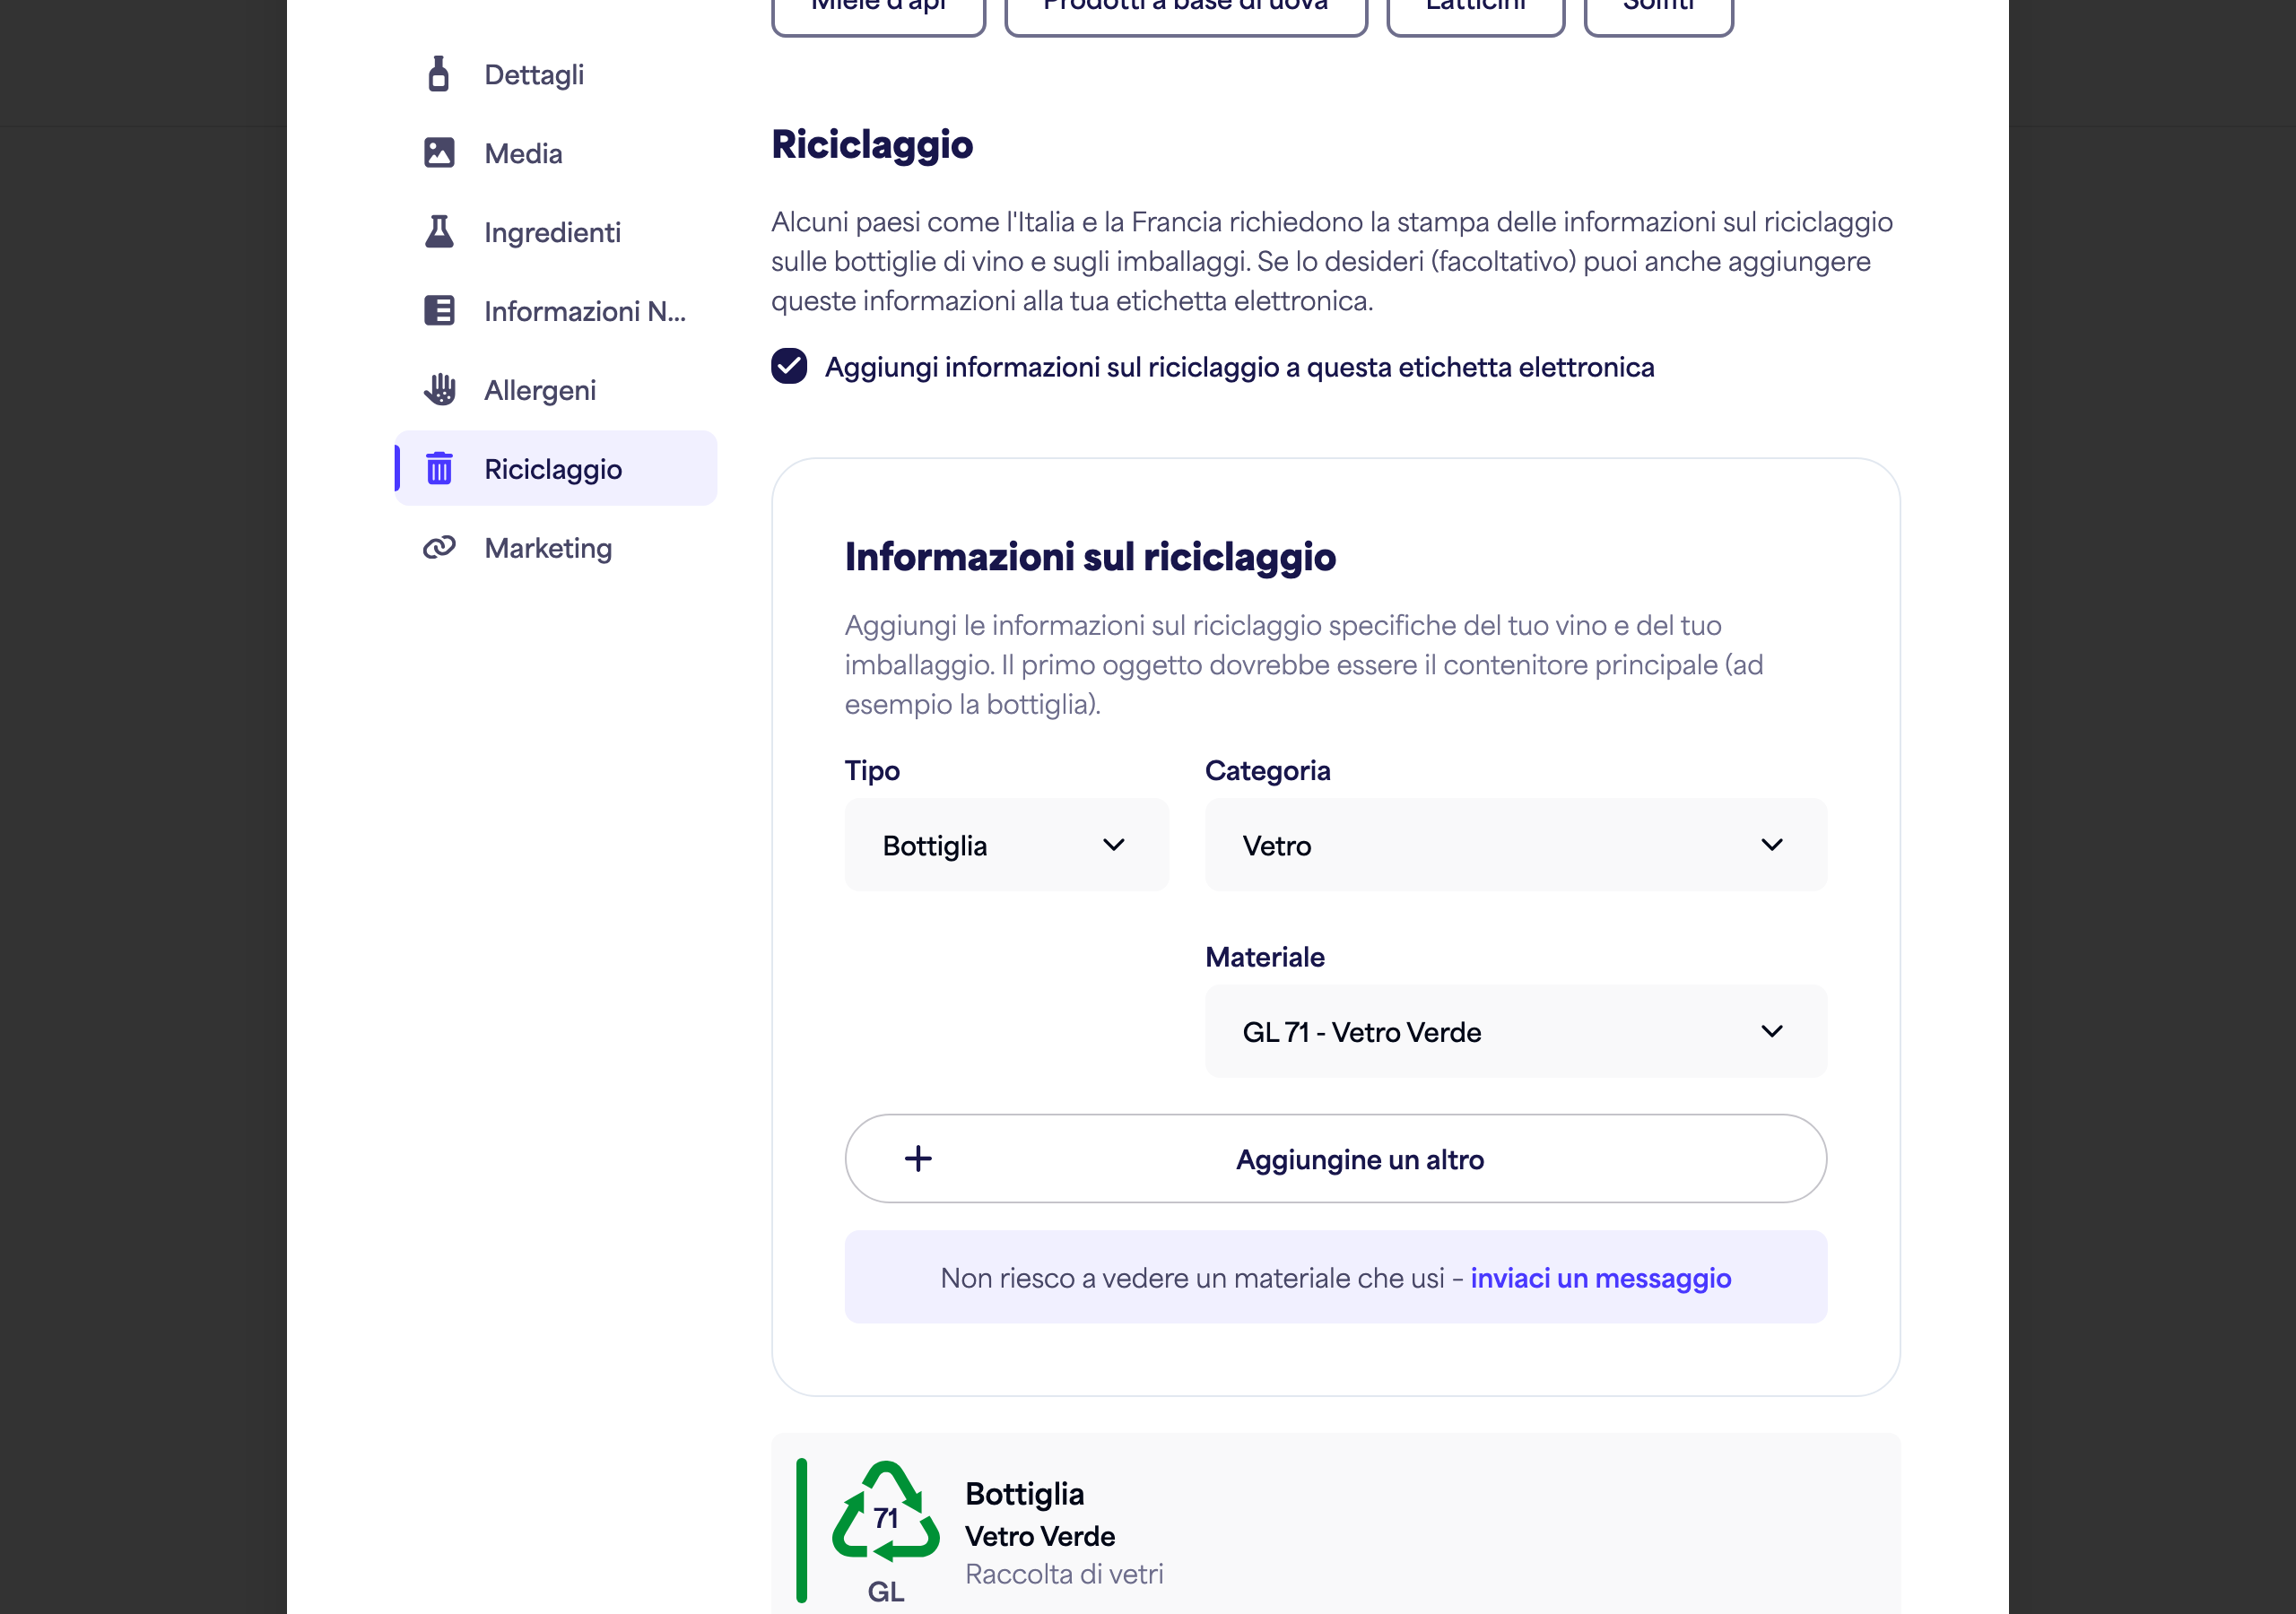This screenshot has height=1614, width=2296.
Task: Click the Informazioni sul riciclaggio heading
Action: [x=1090, y=557]
